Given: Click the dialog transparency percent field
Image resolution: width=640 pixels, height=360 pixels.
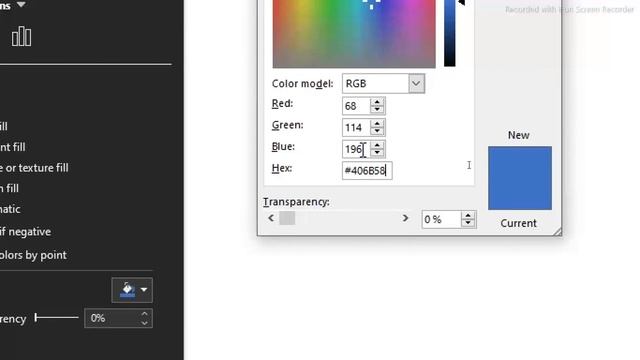Looking at the screenshot, I should 442,220.
